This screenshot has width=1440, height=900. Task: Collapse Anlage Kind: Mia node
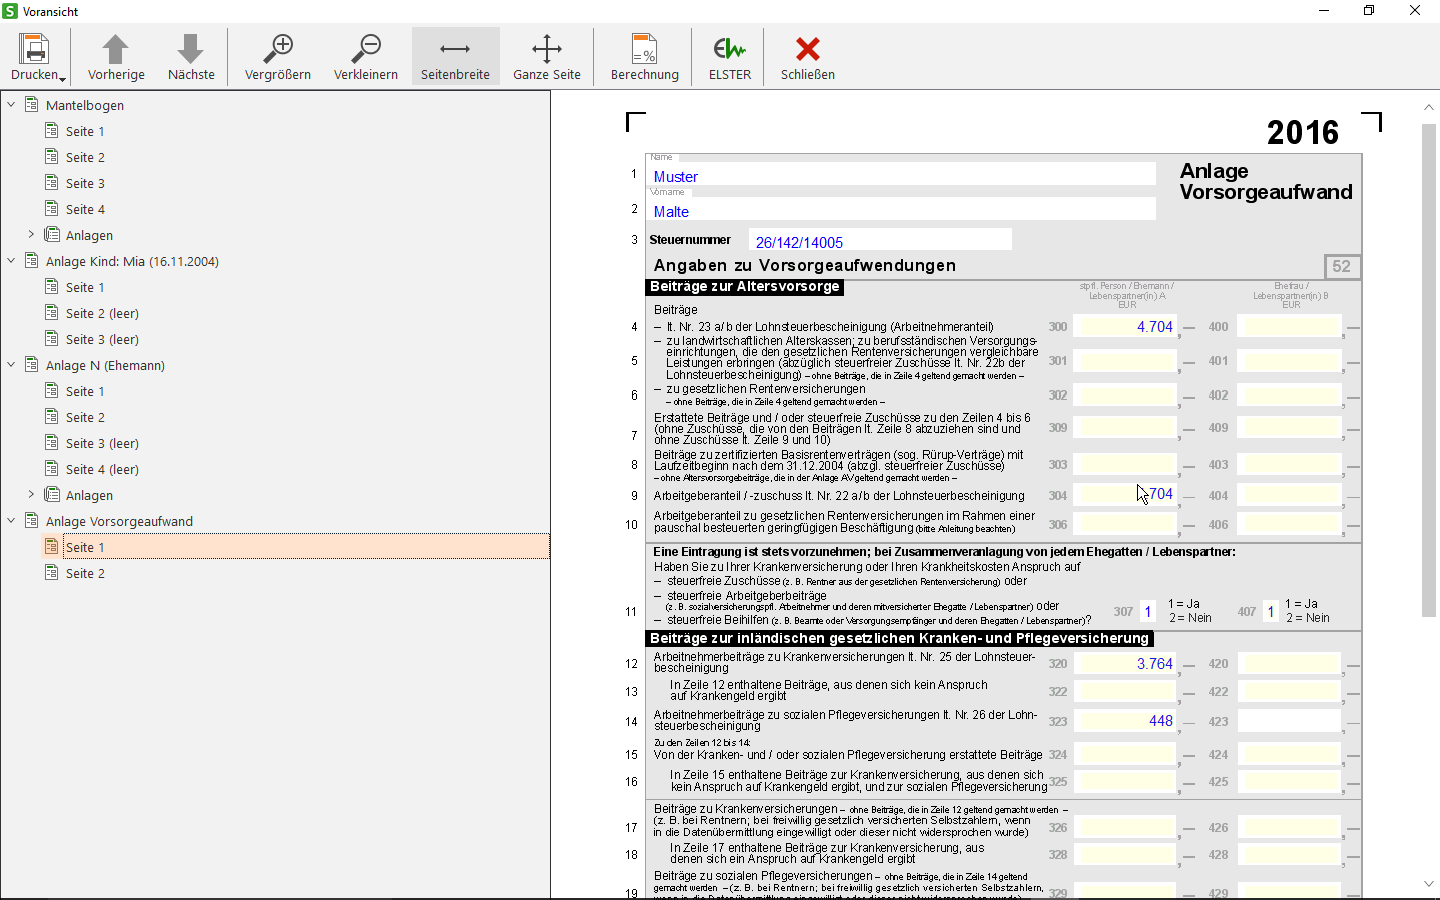point(12,260)
